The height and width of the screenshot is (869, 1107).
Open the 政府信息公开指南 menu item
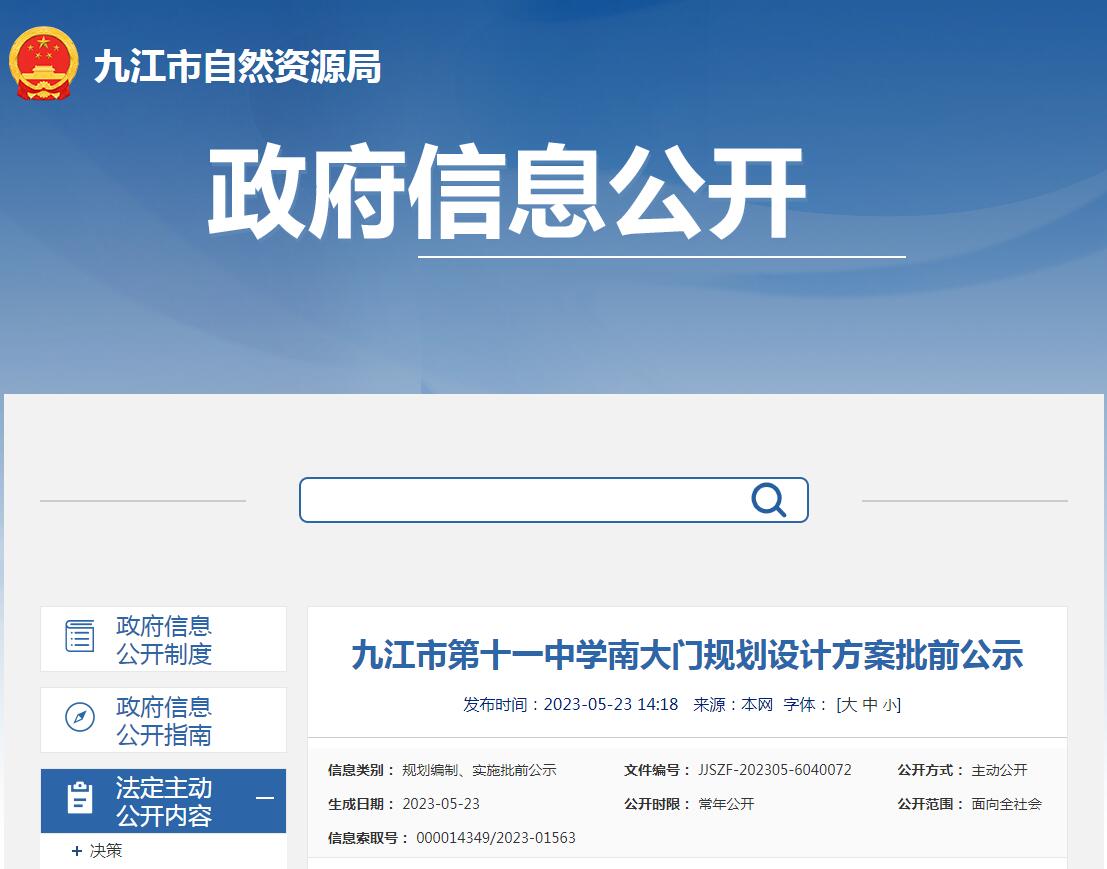click(x=164, y=721)
